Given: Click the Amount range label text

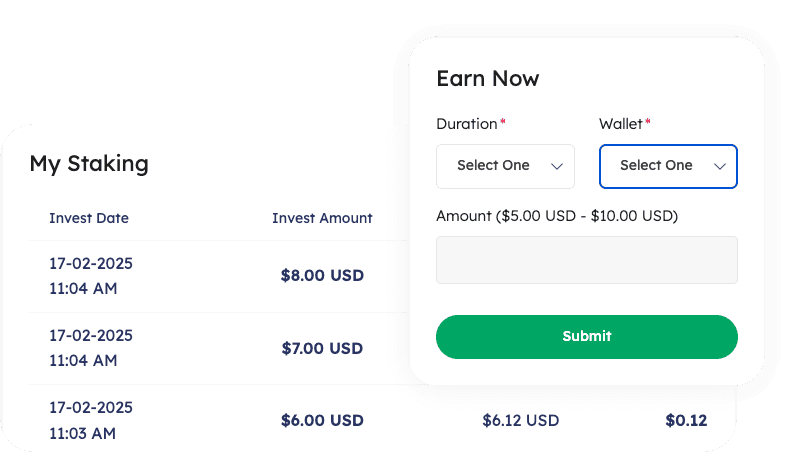Looking at the screenshot, I should [557, 216].
